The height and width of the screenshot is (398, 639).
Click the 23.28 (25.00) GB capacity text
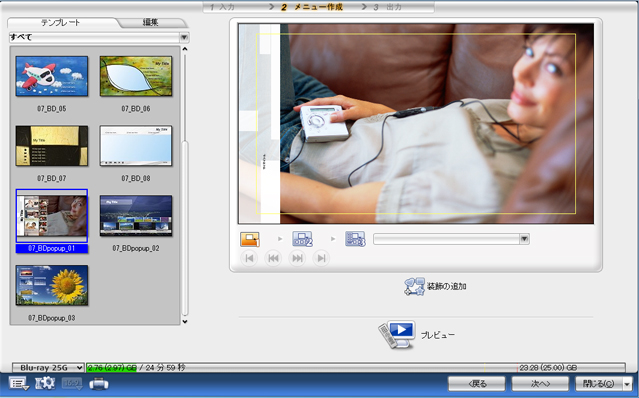[x=548, y=368]
